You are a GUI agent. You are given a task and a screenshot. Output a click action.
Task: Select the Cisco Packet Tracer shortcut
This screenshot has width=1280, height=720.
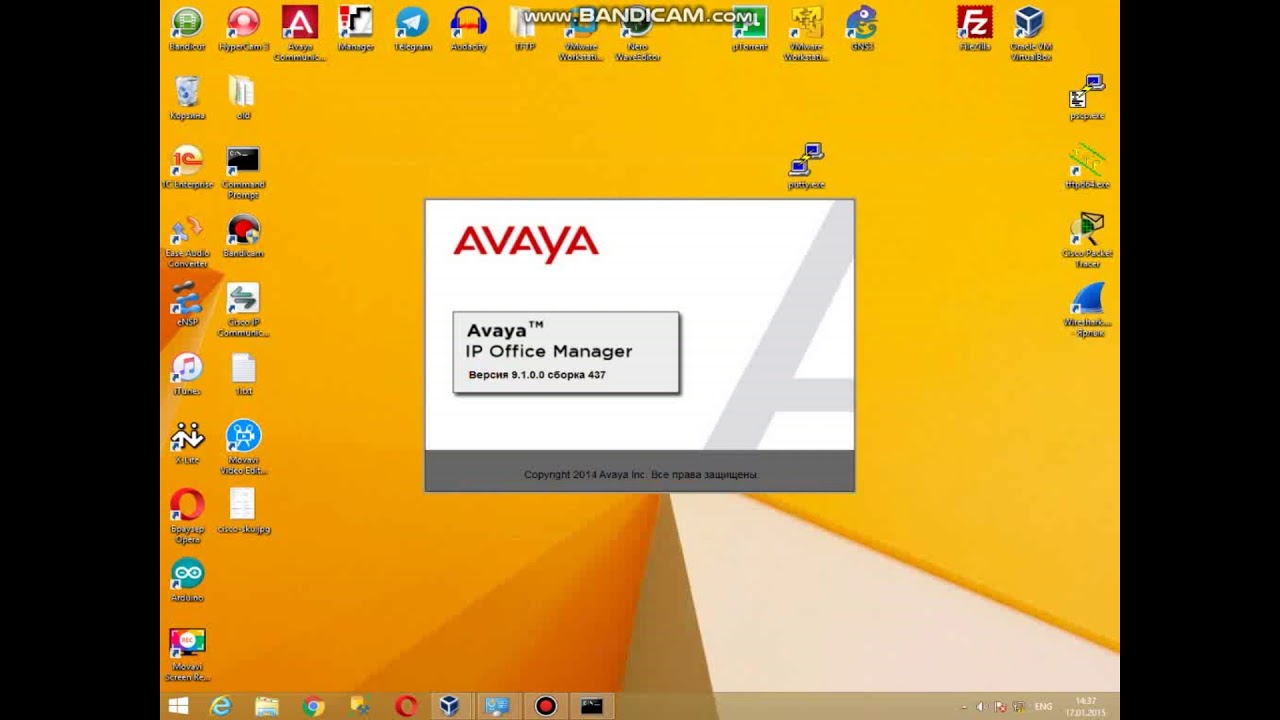(1086, 241)
